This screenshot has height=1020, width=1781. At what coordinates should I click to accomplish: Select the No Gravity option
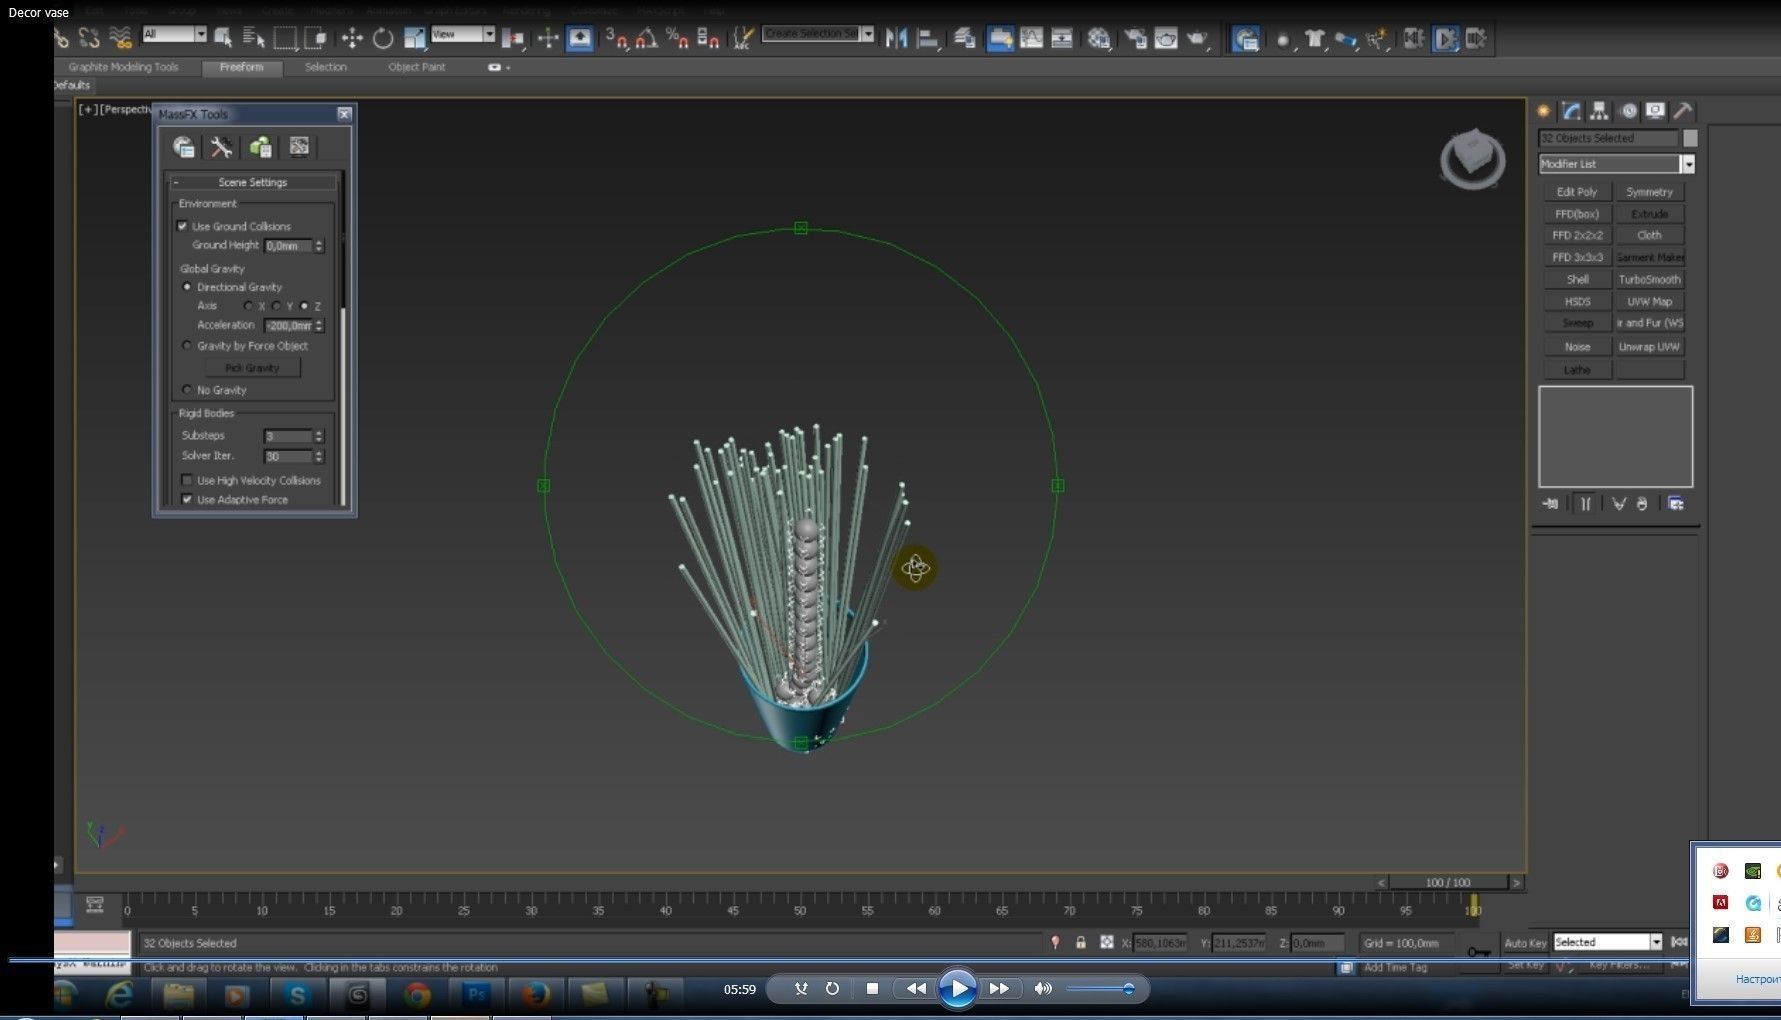tap(187, 390)
